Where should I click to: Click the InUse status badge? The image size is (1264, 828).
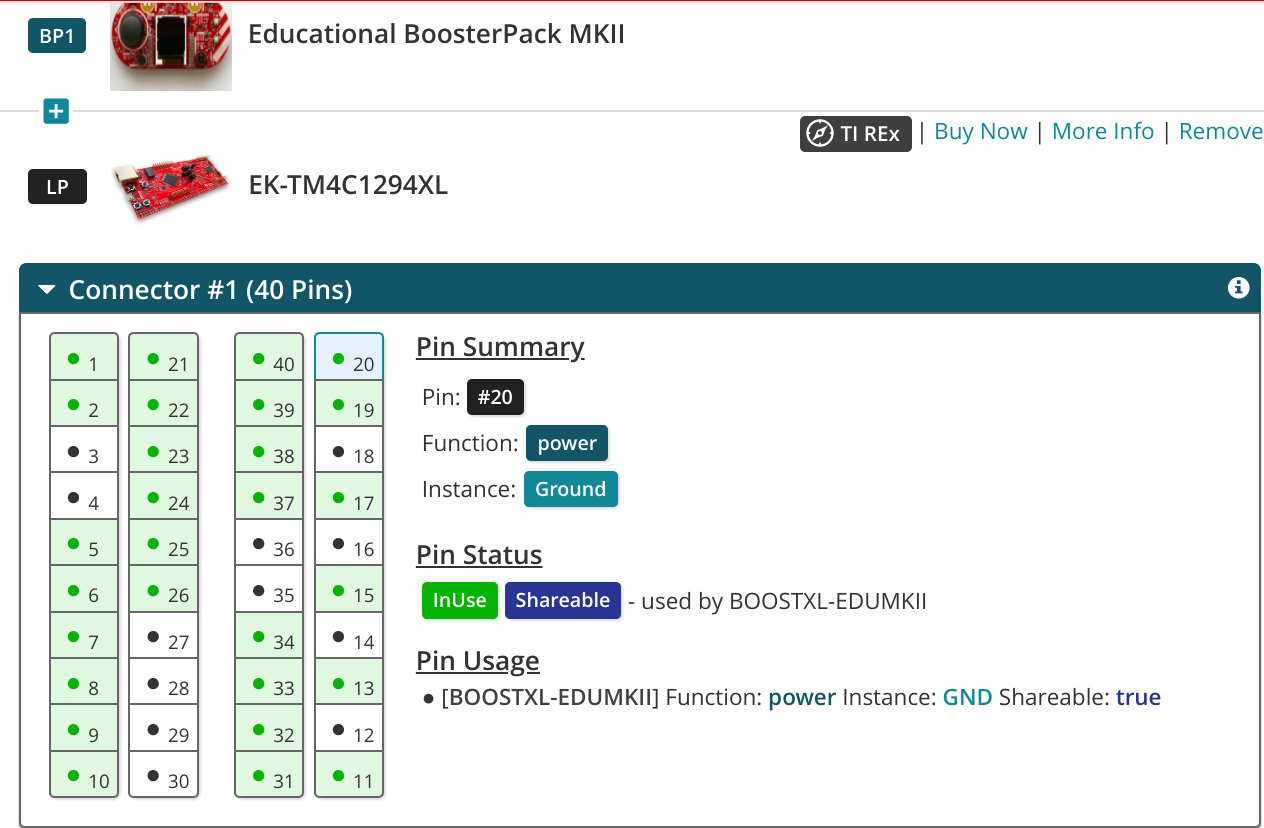pyautogui.click(x=460, y=600)
